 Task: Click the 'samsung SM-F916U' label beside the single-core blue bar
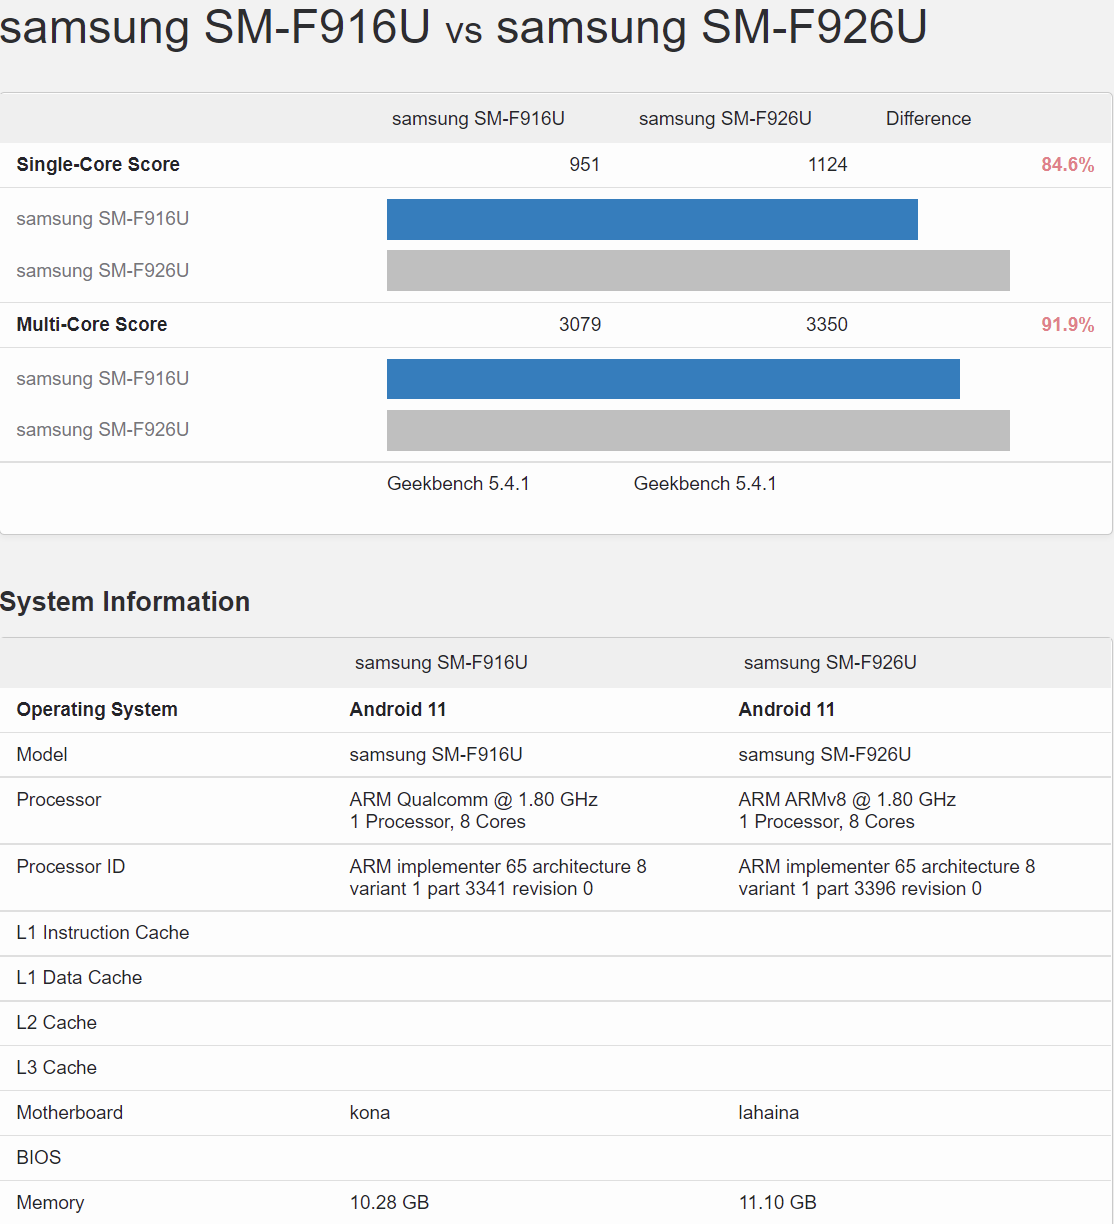coord(103,219)
